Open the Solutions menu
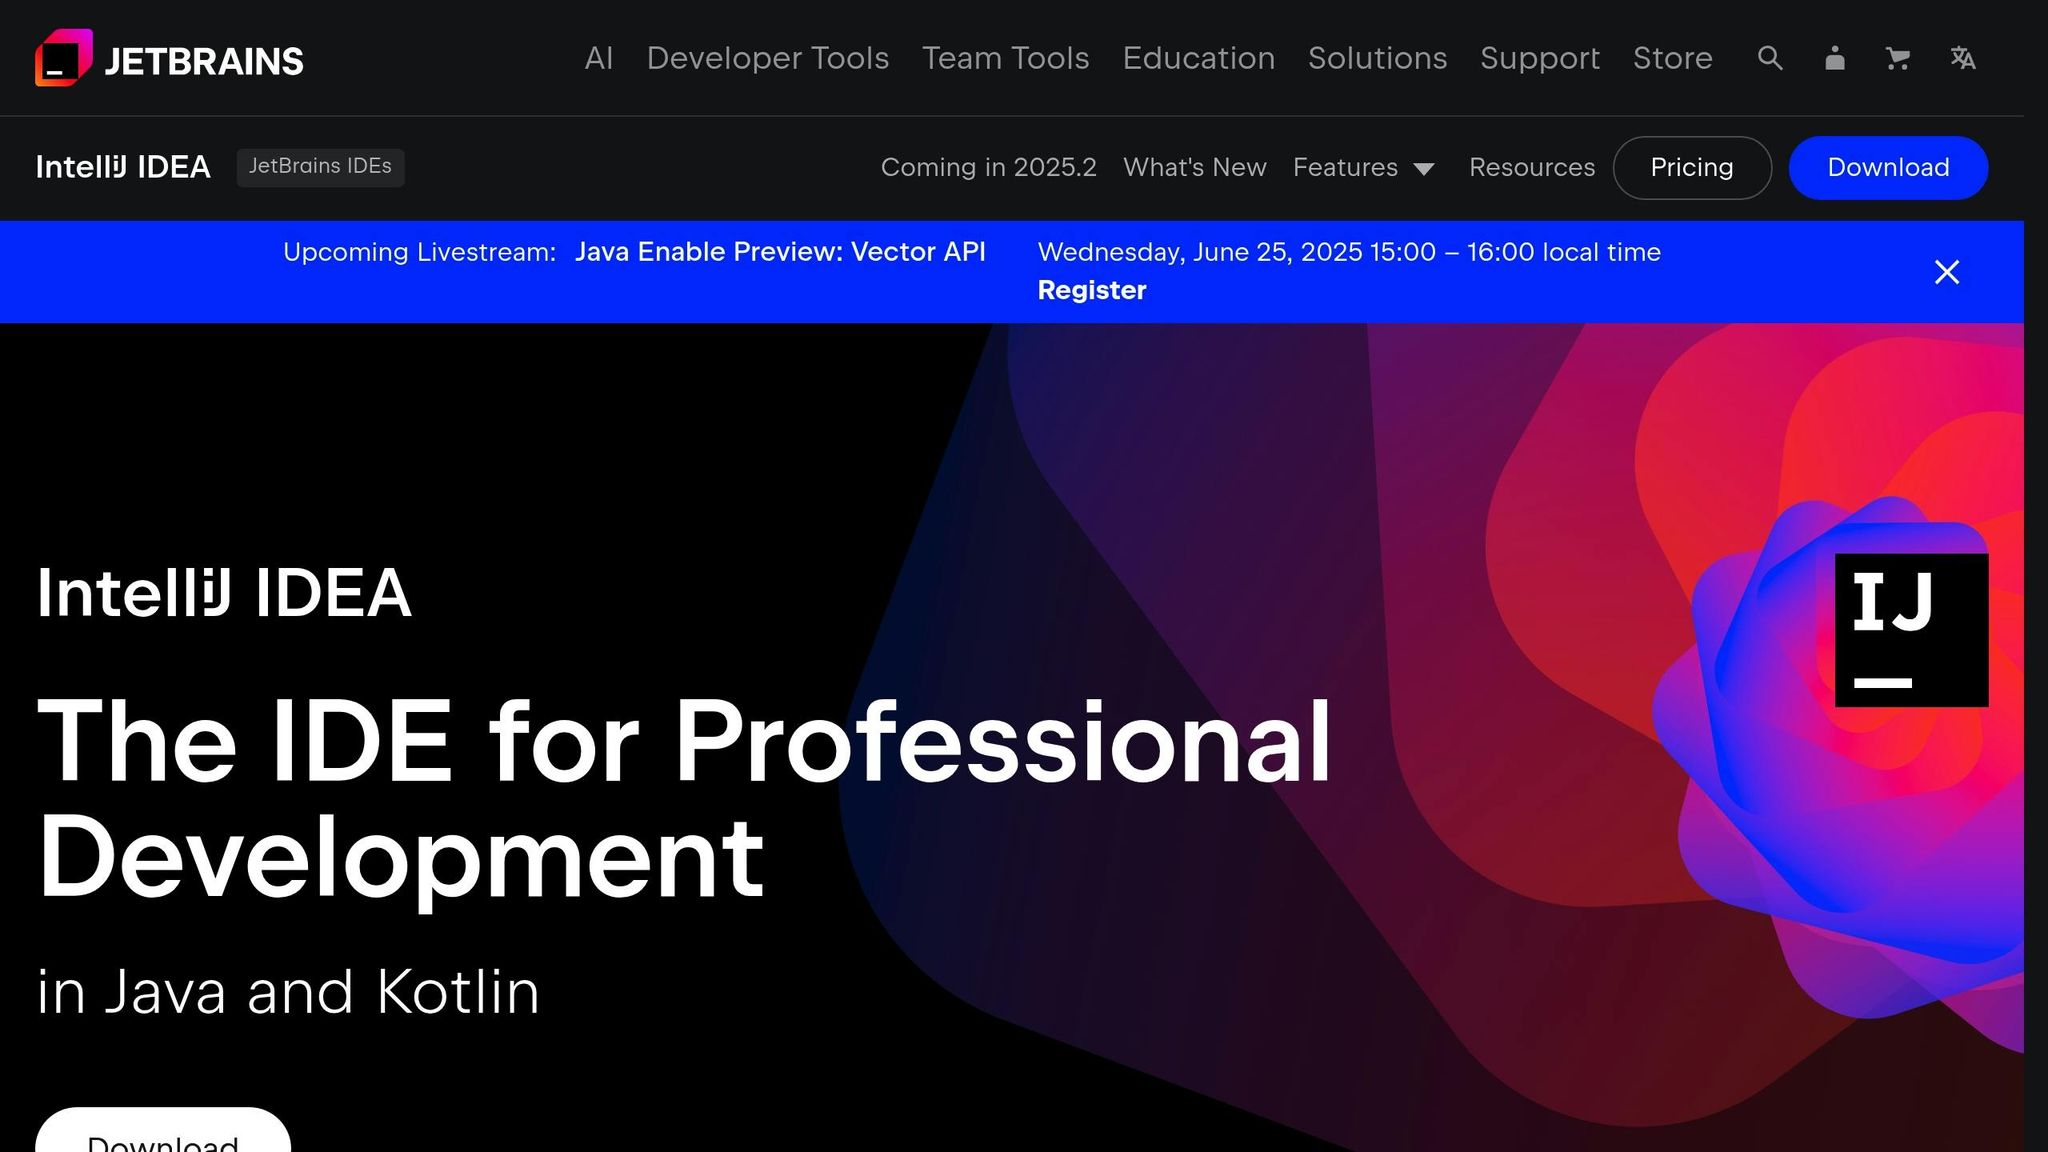 [x=1377, y=58]
